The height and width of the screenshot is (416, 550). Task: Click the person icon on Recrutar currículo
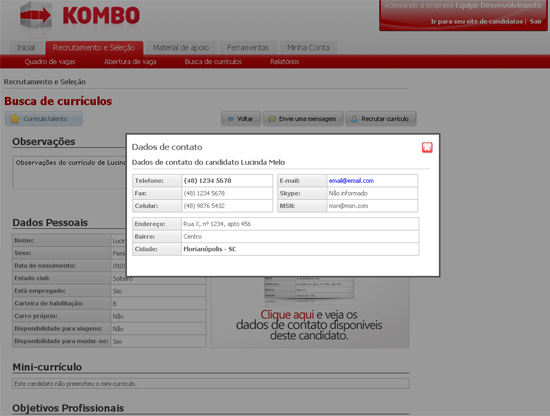click(x=354, y=119)
